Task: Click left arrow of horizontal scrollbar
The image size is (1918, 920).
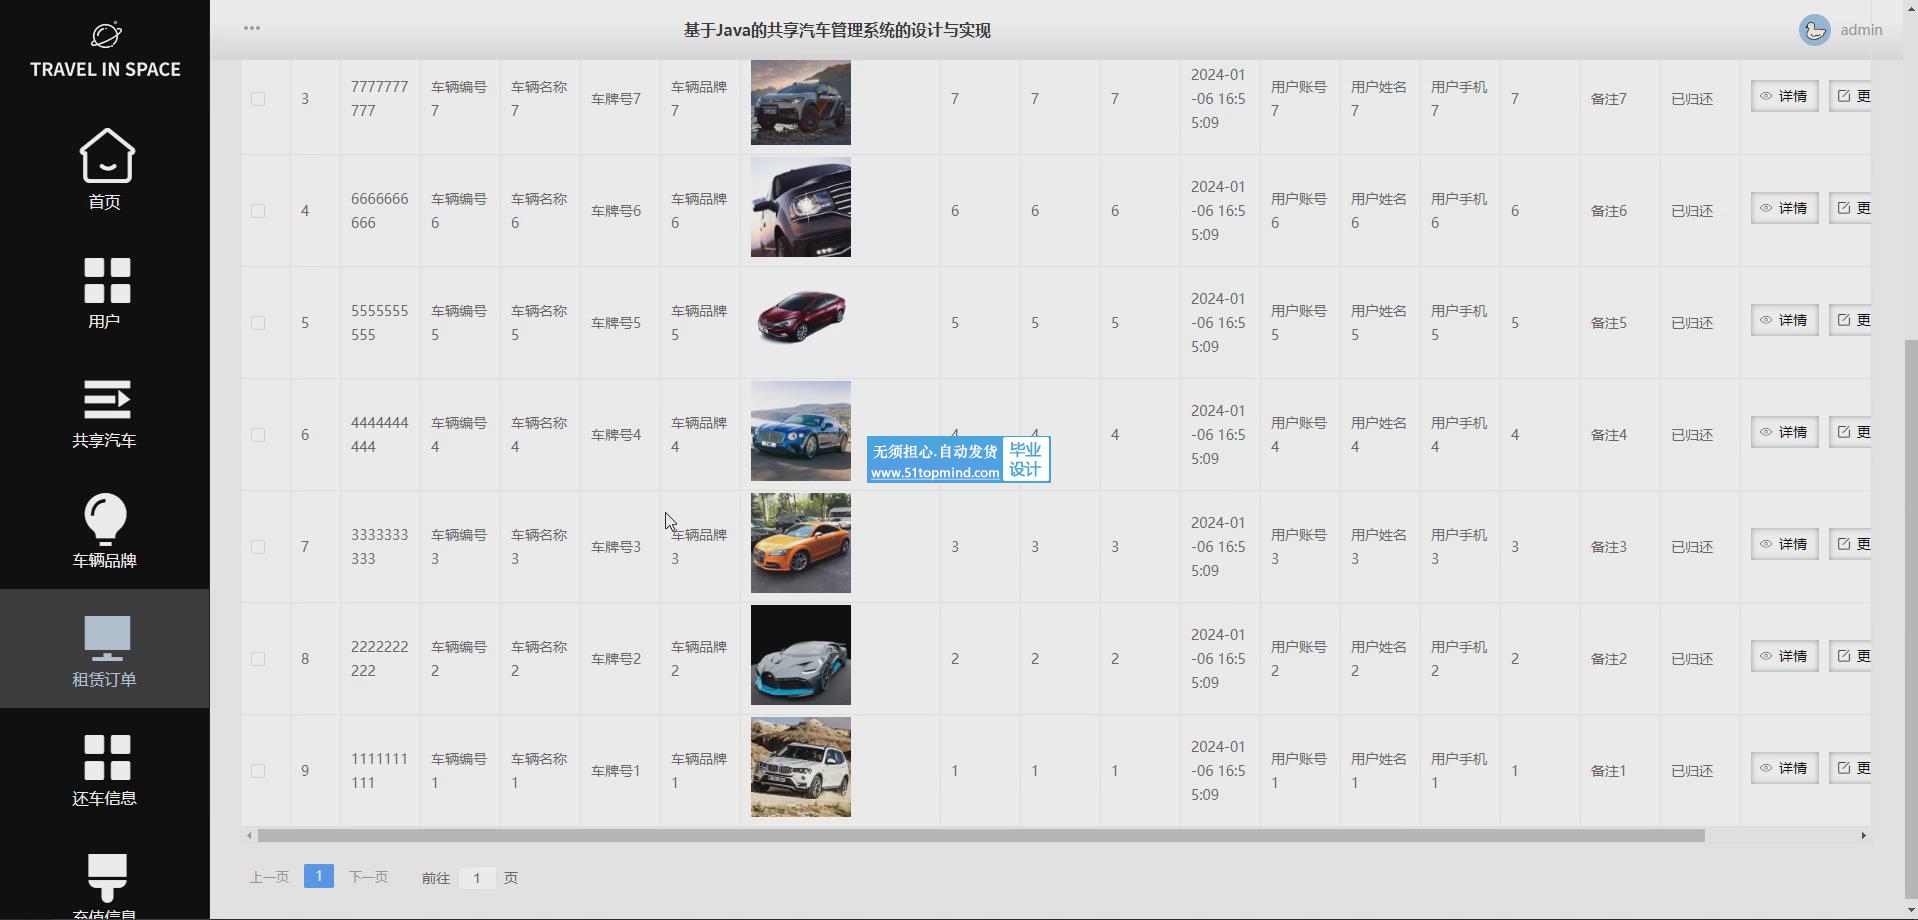Action: coord(249,835)
